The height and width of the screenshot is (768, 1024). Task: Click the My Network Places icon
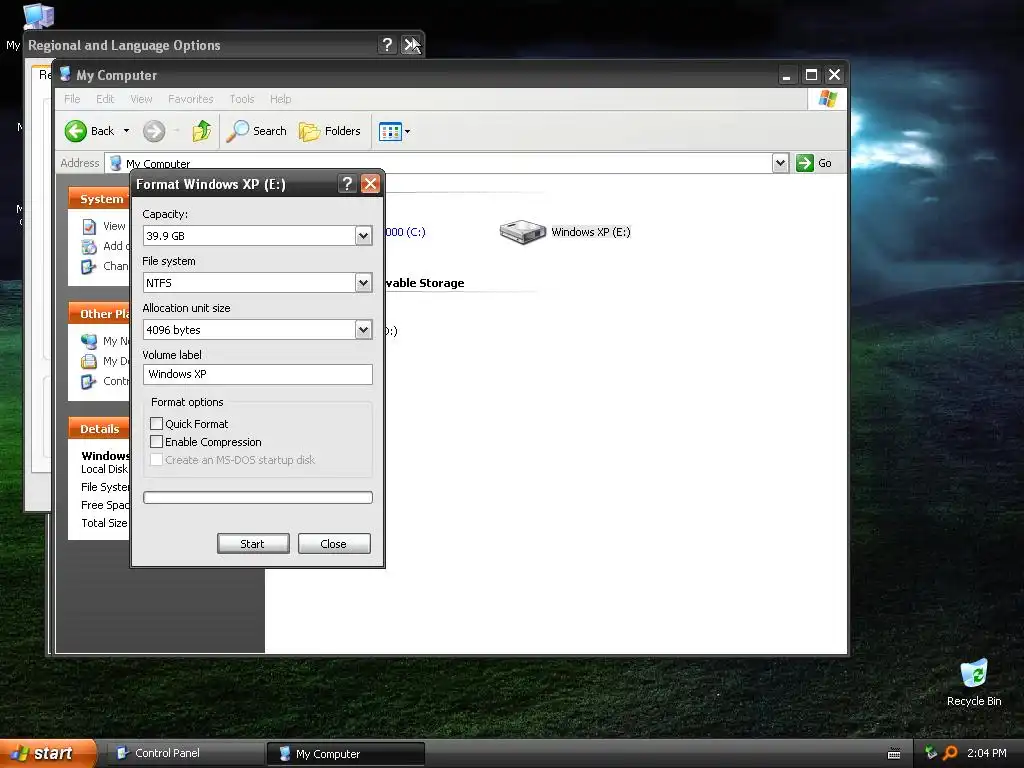pos(89,341)
